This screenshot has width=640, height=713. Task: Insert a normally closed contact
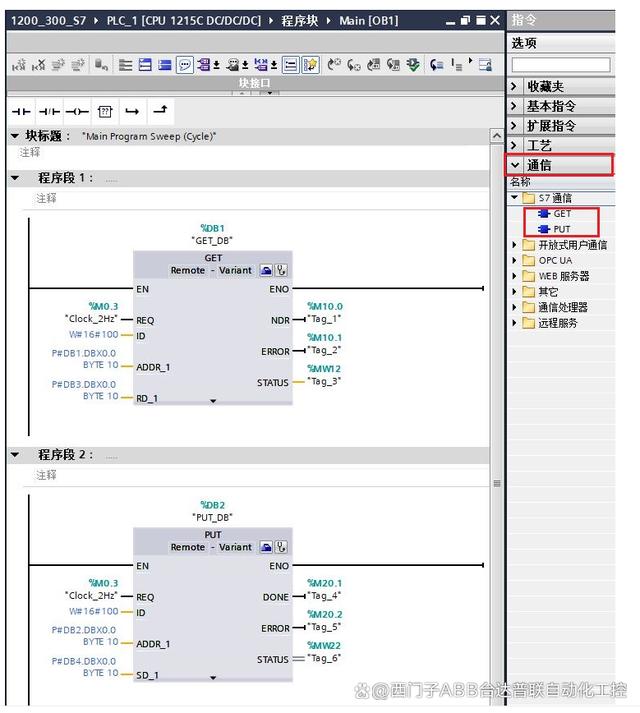pyautogui.click(x=49, y=111)
